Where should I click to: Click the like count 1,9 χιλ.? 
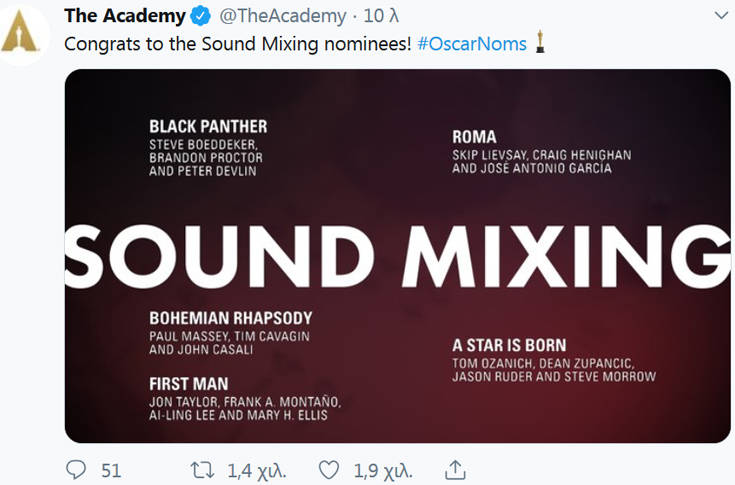(x=377, y=469)
